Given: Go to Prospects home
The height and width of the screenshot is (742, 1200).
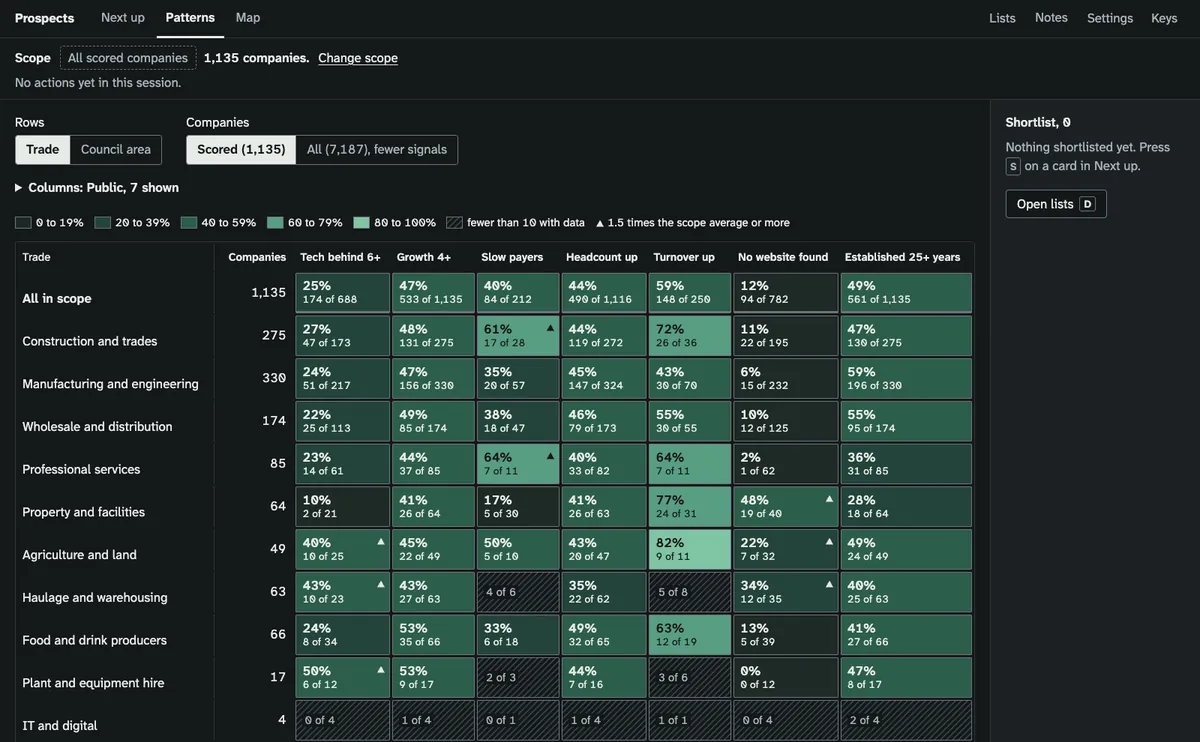Looking at the screenshot, I should coord(44,18).
